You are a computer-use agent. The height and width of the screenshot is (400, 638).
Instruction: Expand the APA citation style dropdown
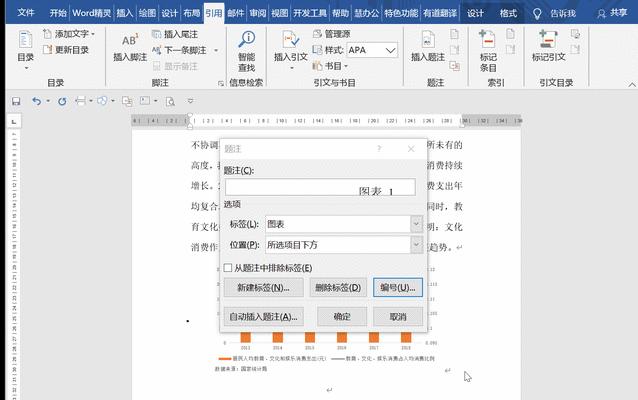click(391, 50)
